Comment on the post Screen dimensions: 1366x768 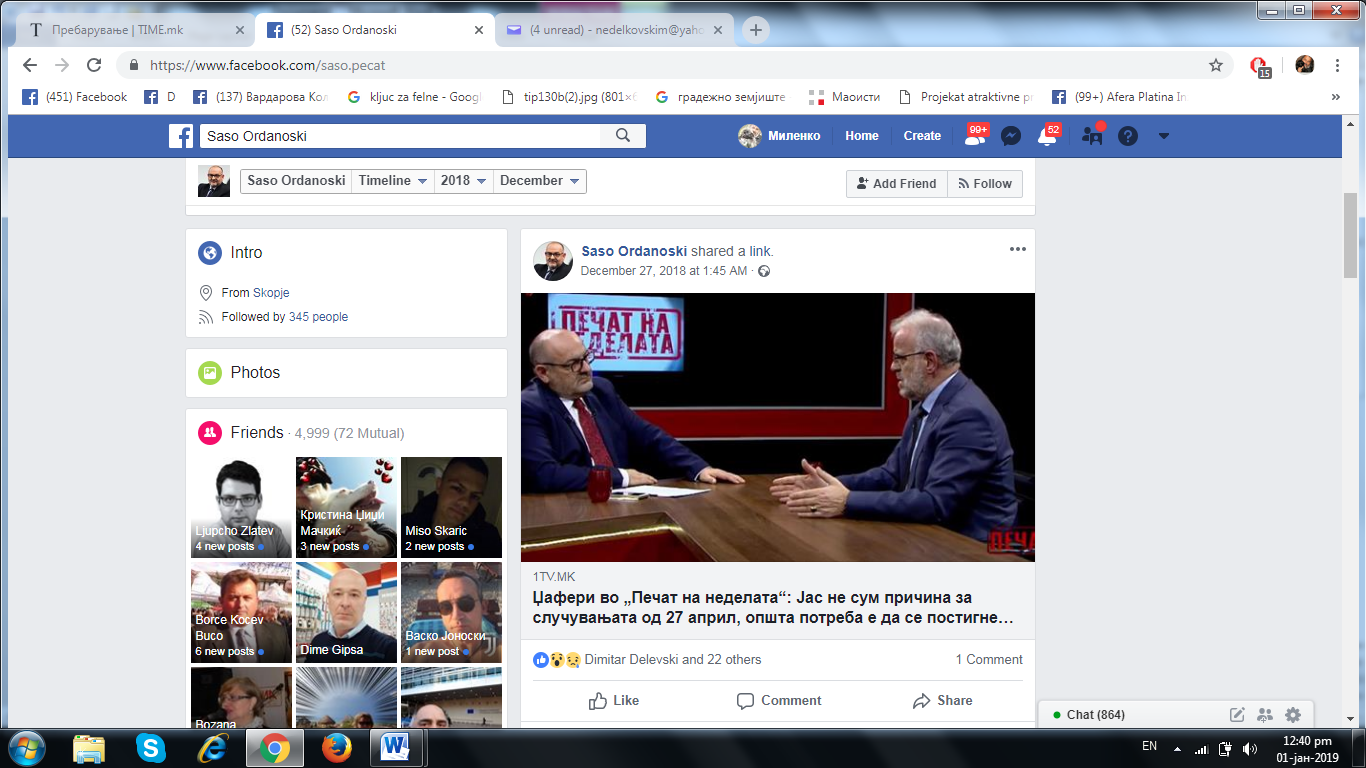click(779, 700)
